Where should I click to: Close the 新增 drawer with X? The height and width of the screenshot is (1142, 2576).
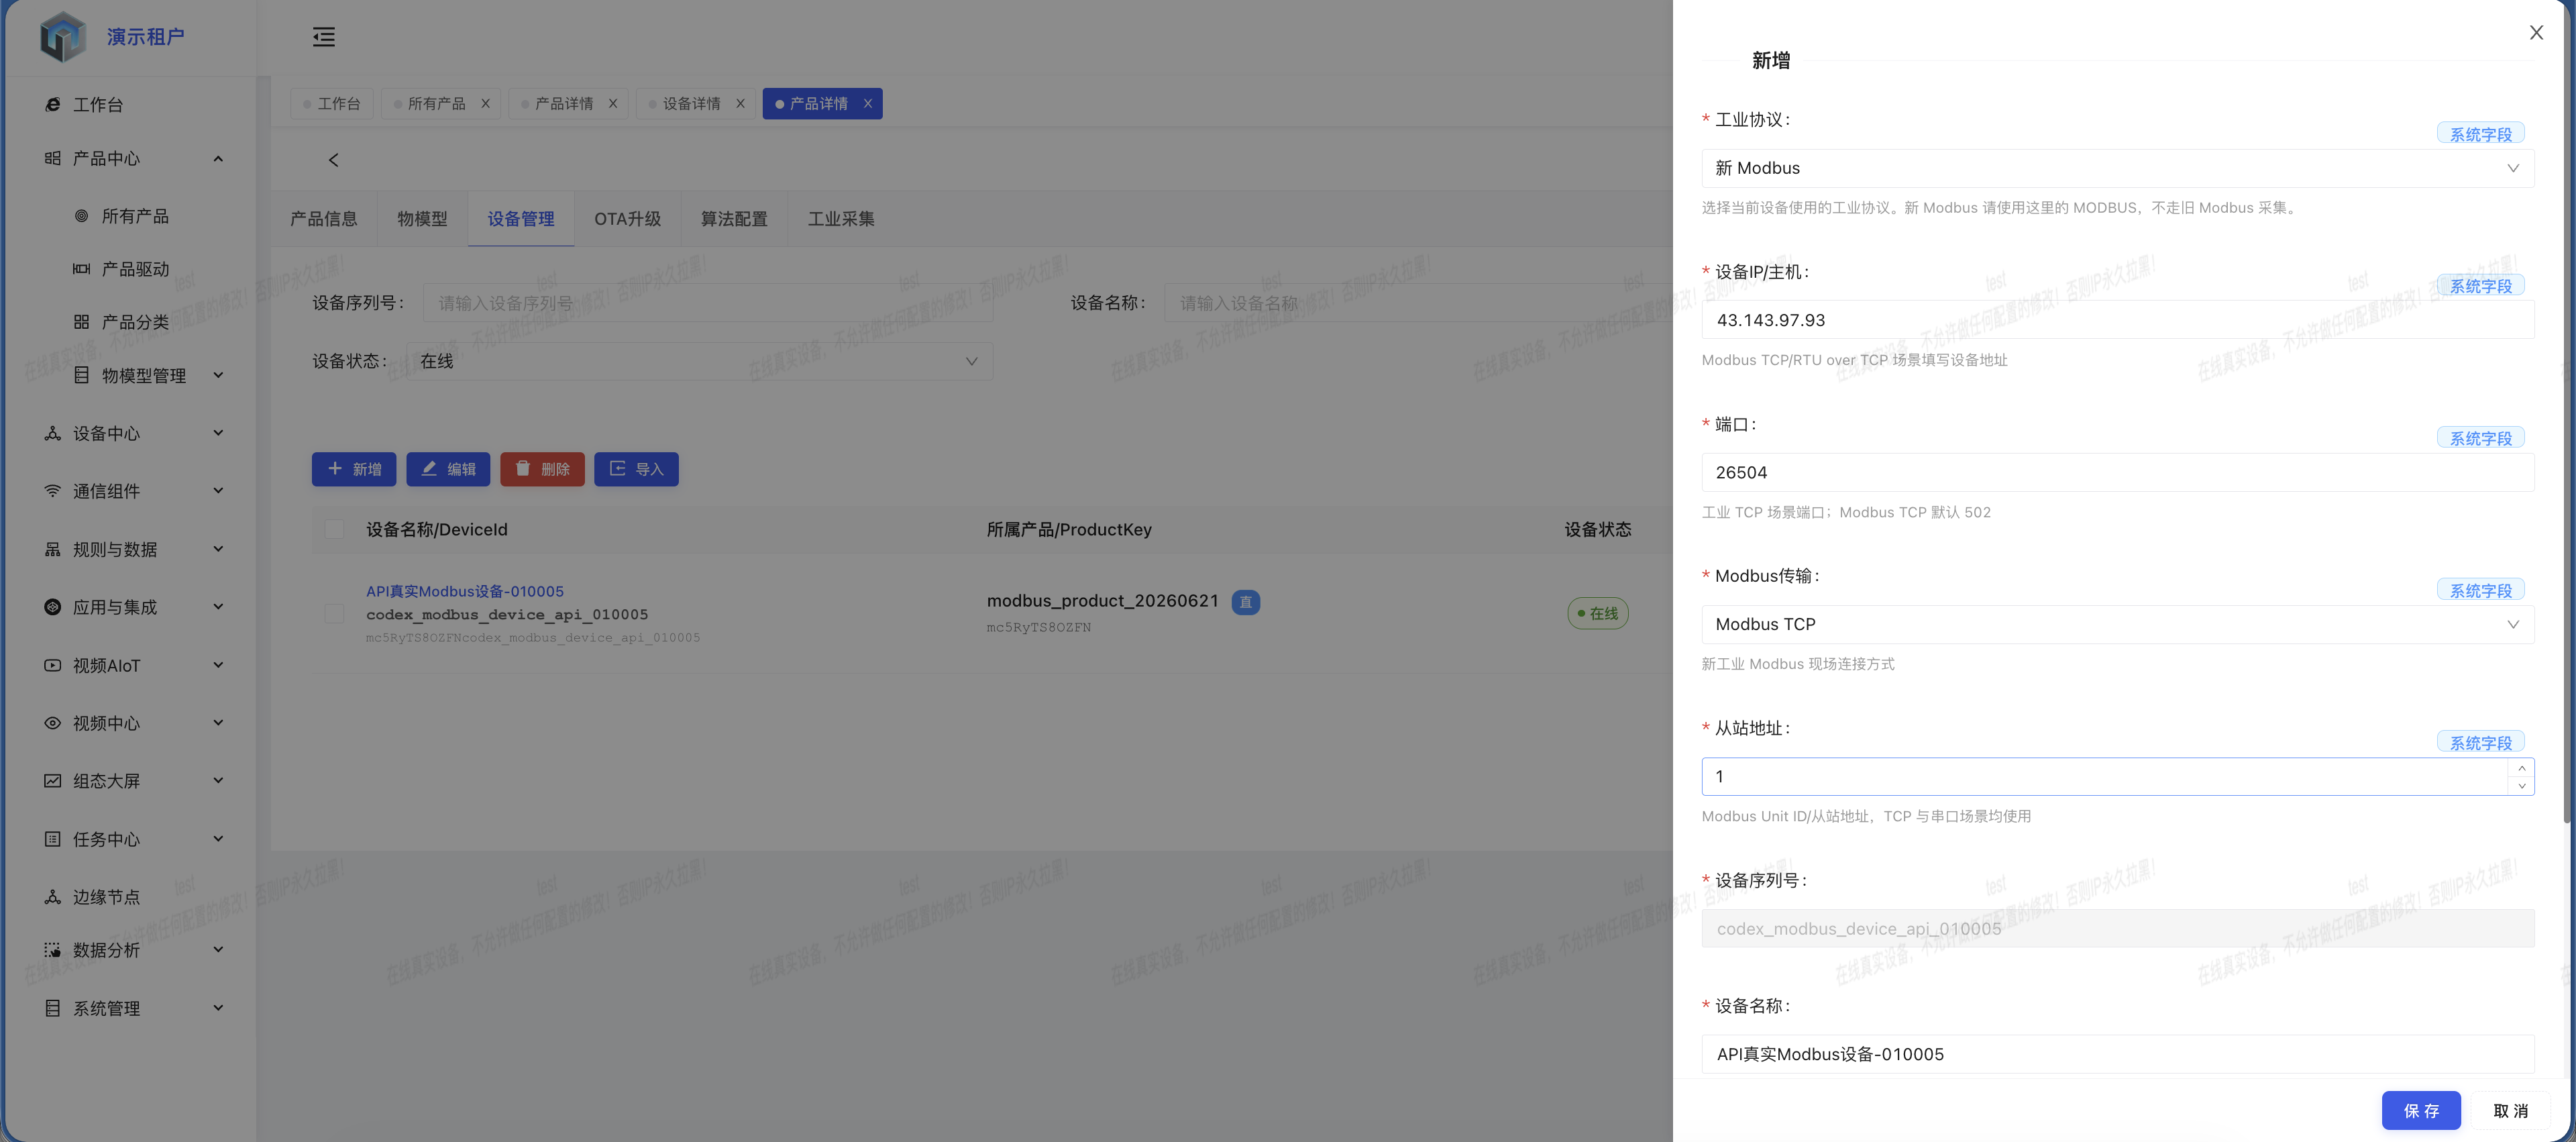pyautogui.click(x=2536, y=33)
